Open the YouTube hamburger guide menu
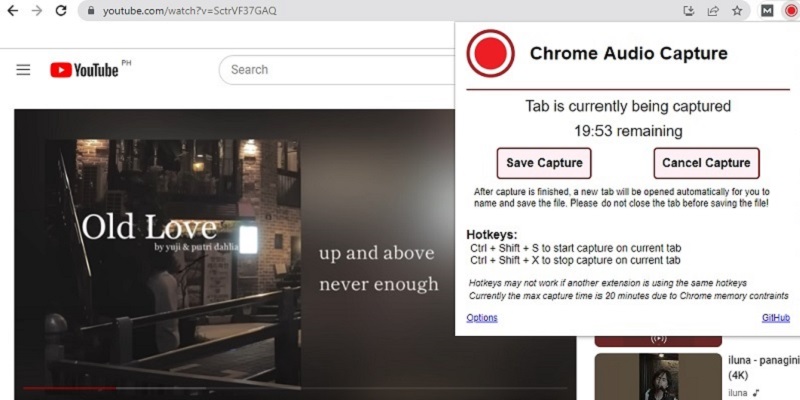 pos(23,70)
